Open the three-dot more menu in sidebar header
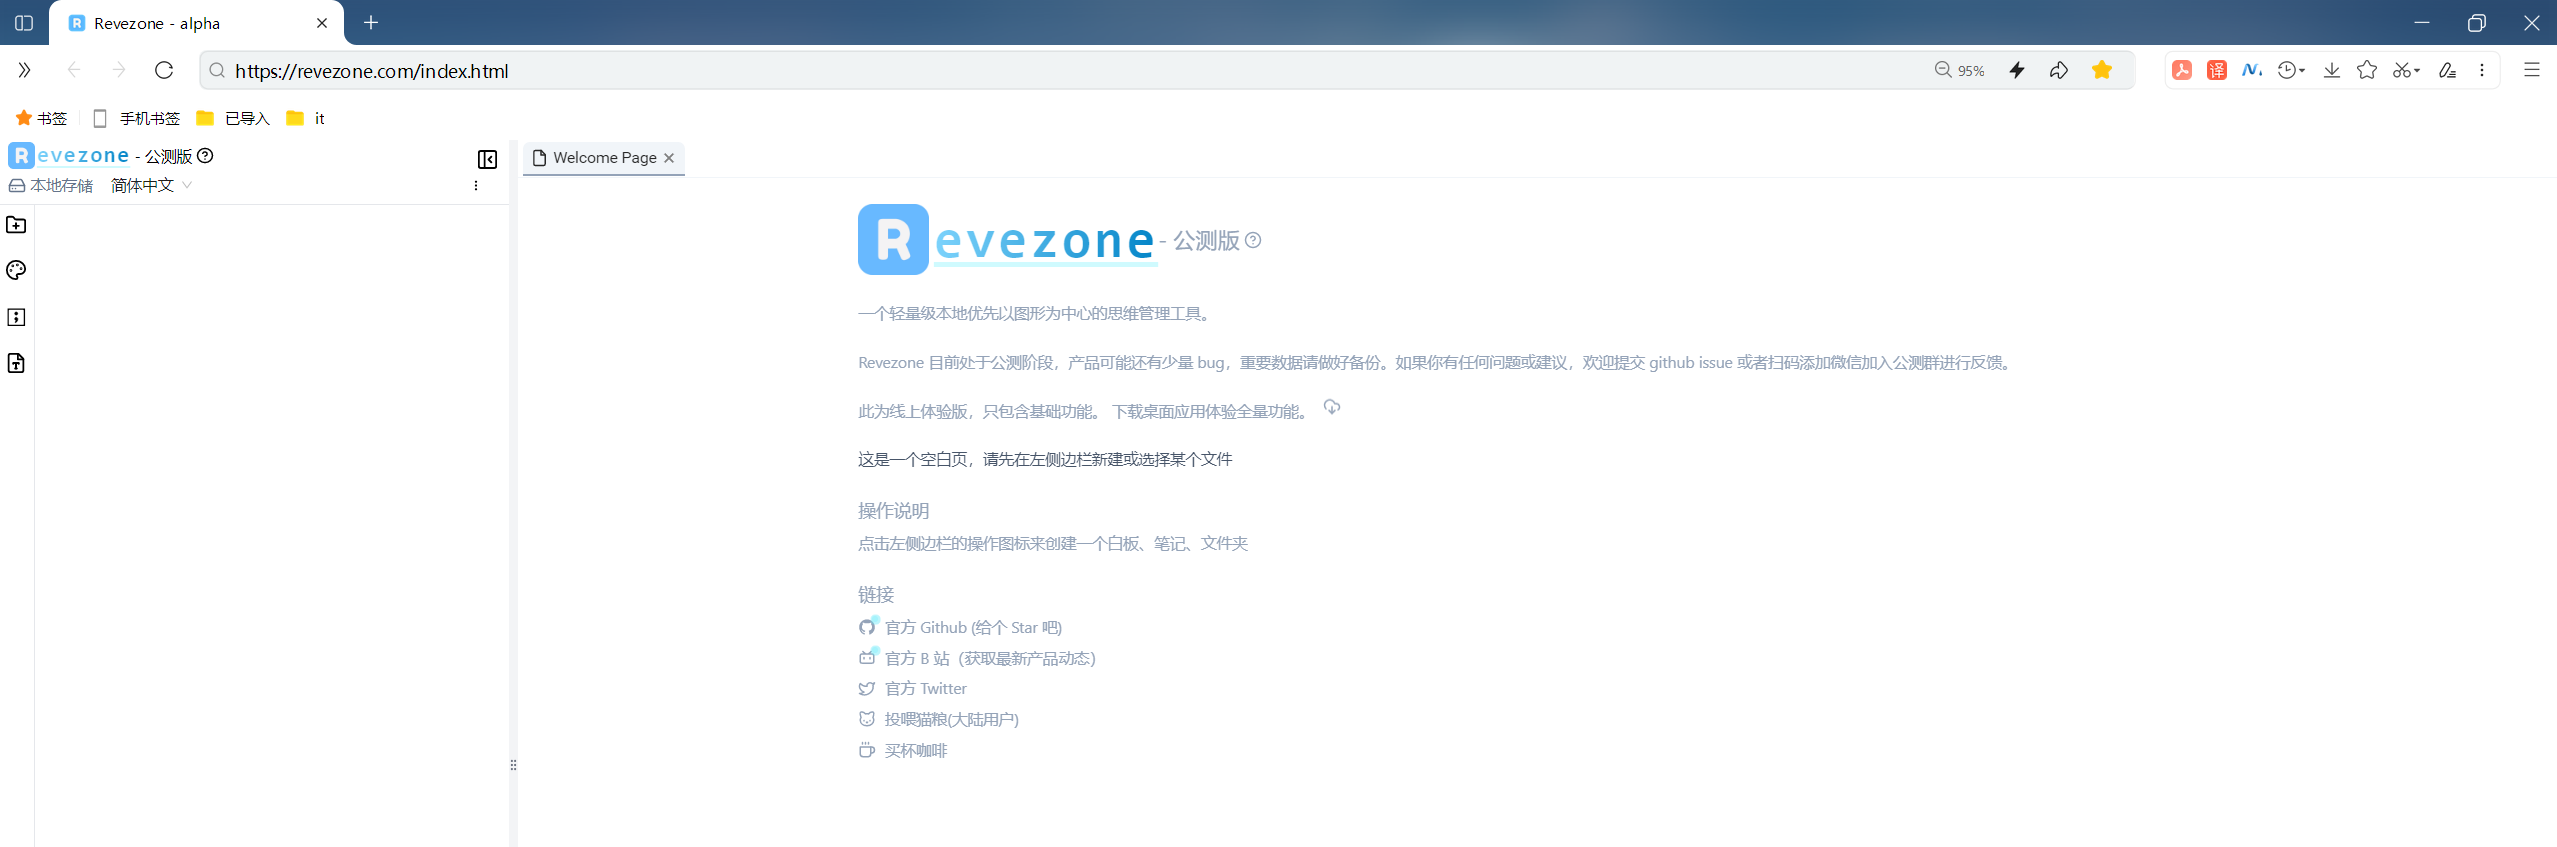2557x847 pixels. [476, 186]
